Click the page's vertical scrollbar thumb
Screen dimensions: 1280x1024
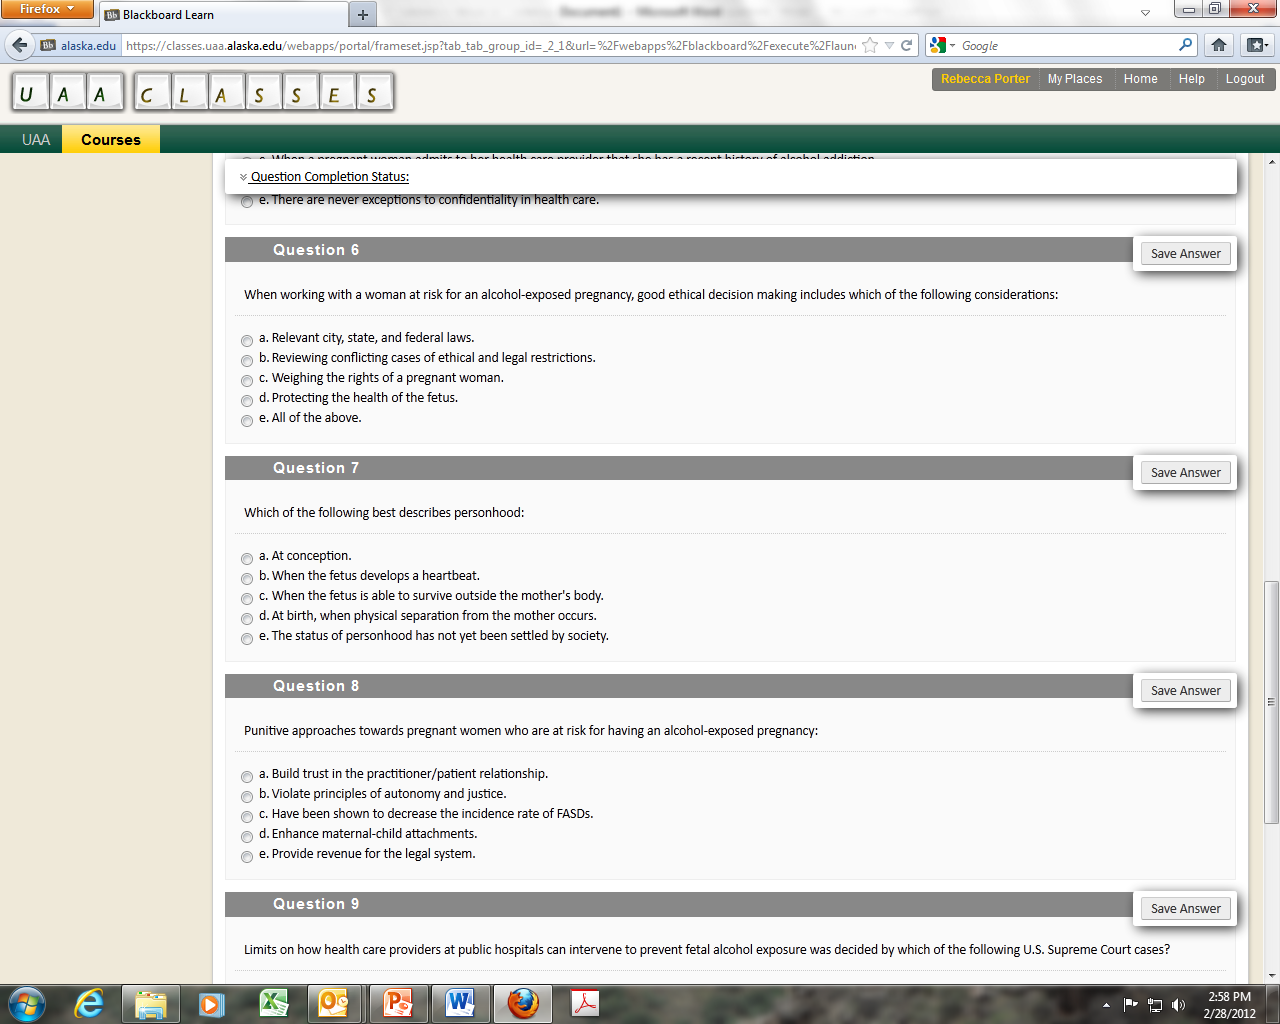point(1272,702)
